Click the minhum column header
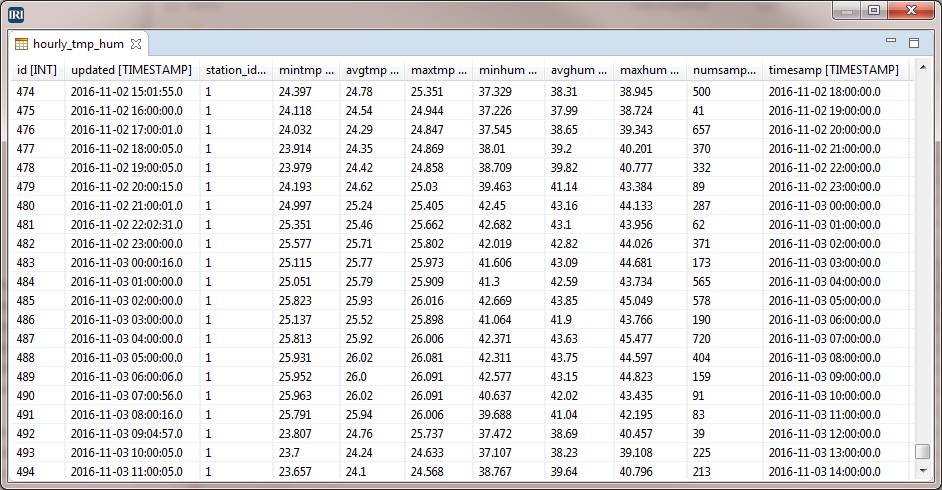 (x=508, y=70)
